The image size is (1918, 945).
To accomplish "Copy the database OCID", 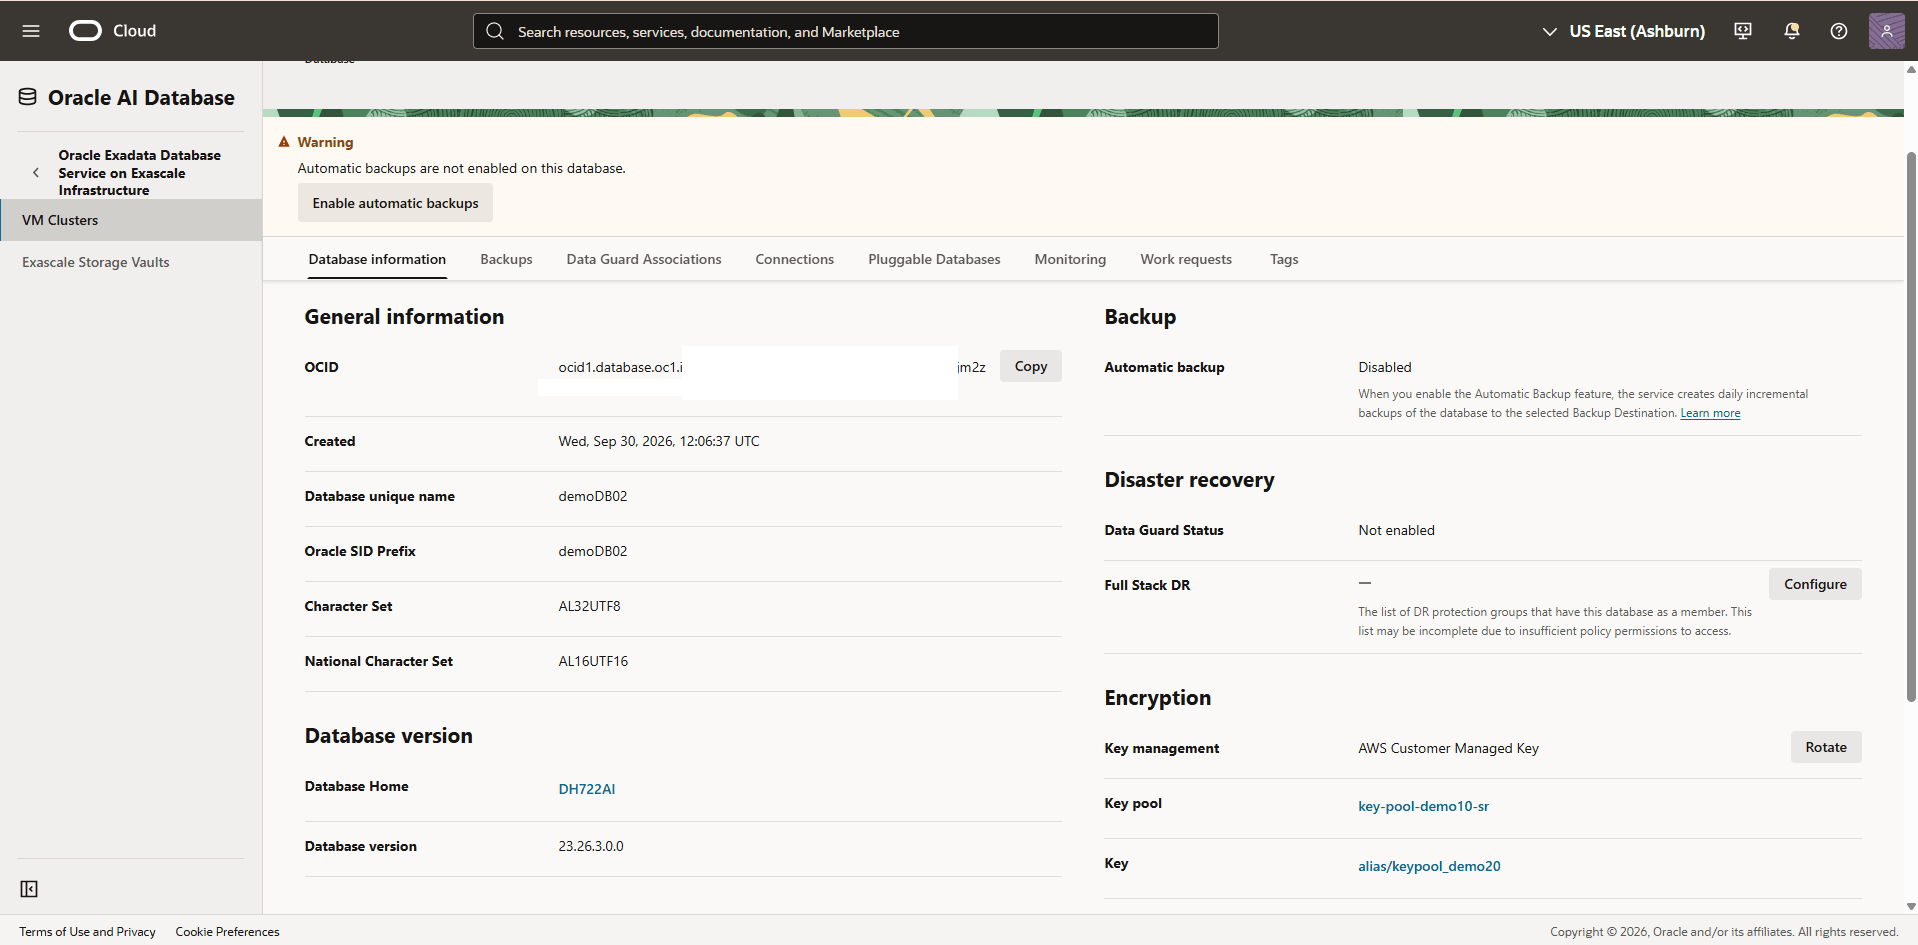I will tap(1030, 366).
